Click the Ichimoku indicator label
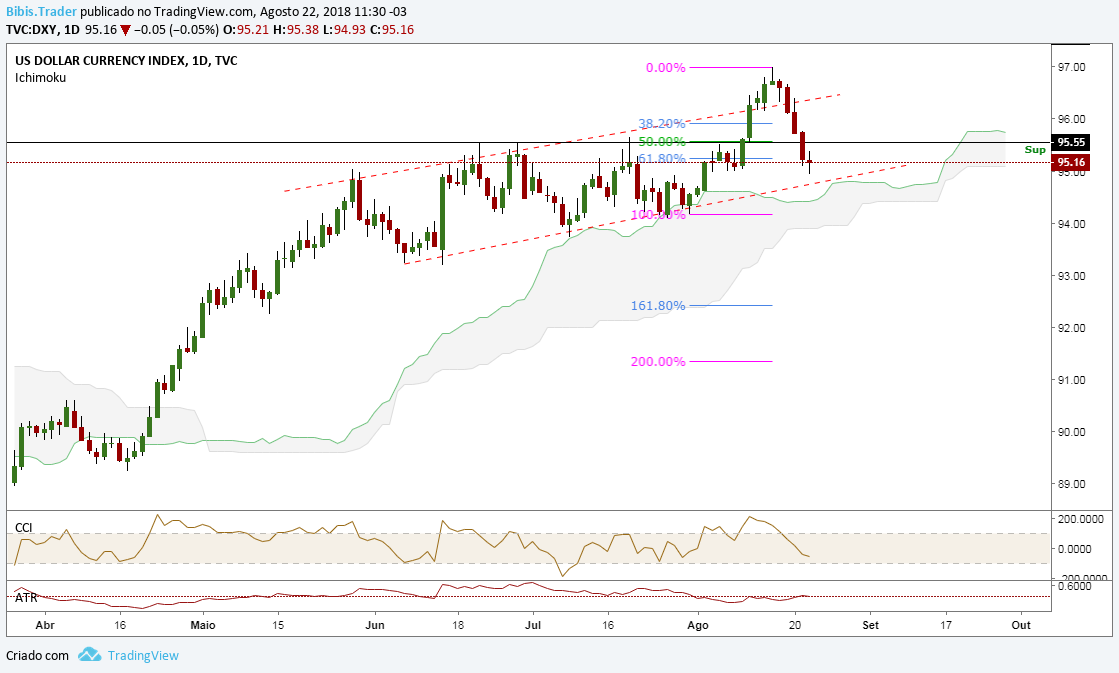Image resolution: width=1119 pixels, height=673 pixels. coord(40,78)
